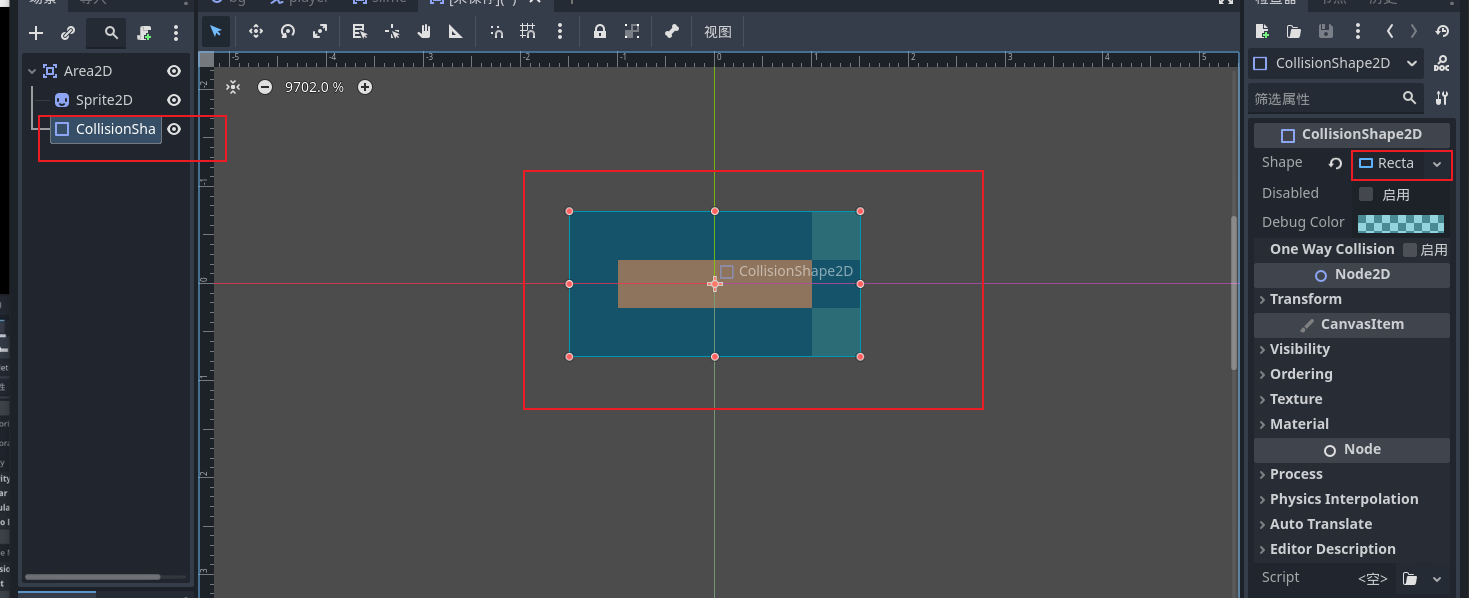Toggle smart snap in viewport toolbar
This screenshot has width=1469, height=598.
click(496, 31)
